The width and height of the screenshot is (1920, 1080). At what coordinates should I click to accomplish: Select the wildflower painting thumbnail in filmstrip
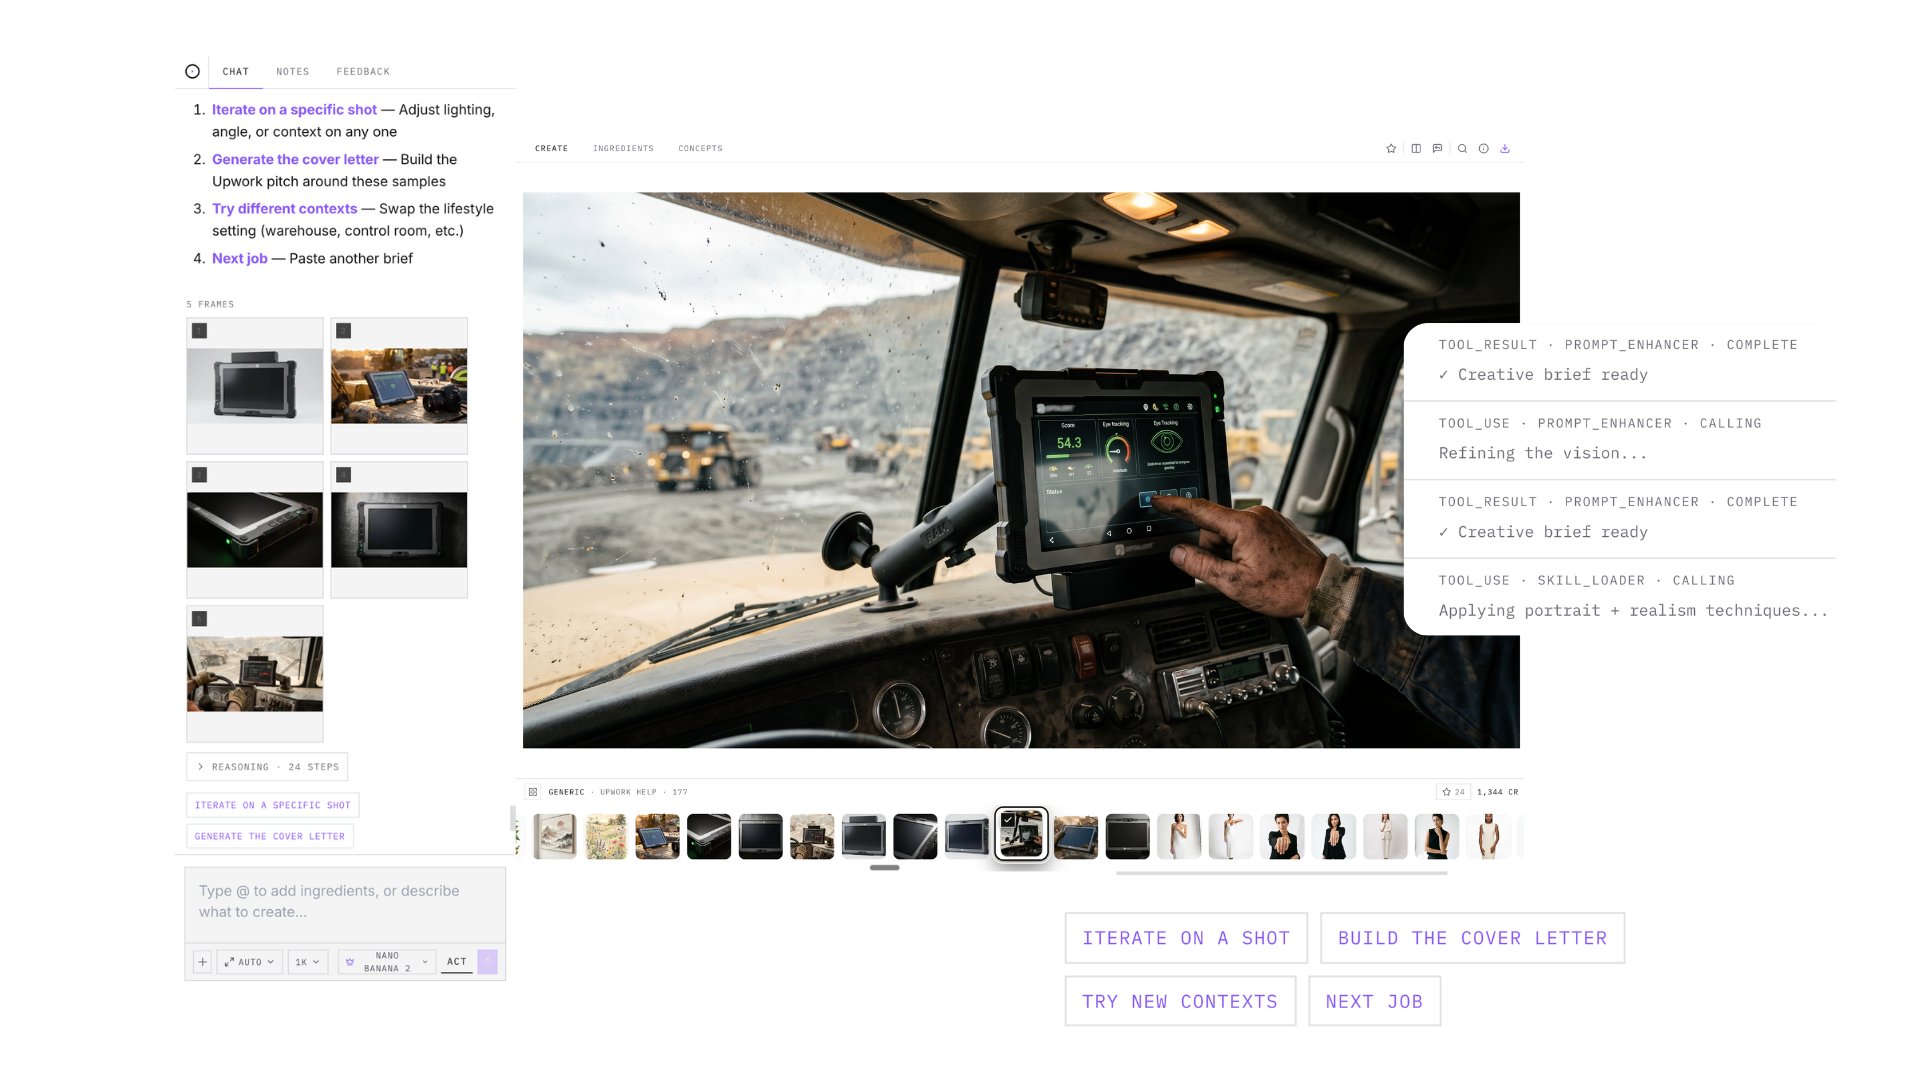coord(606,836)
